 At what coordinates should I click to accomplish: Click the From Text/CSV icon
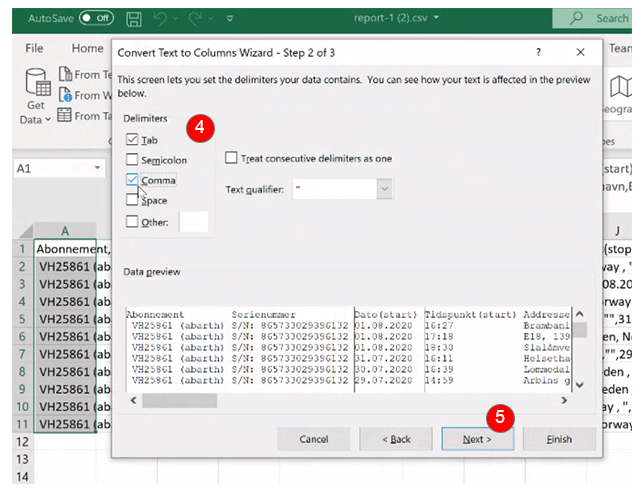(65, 74)
